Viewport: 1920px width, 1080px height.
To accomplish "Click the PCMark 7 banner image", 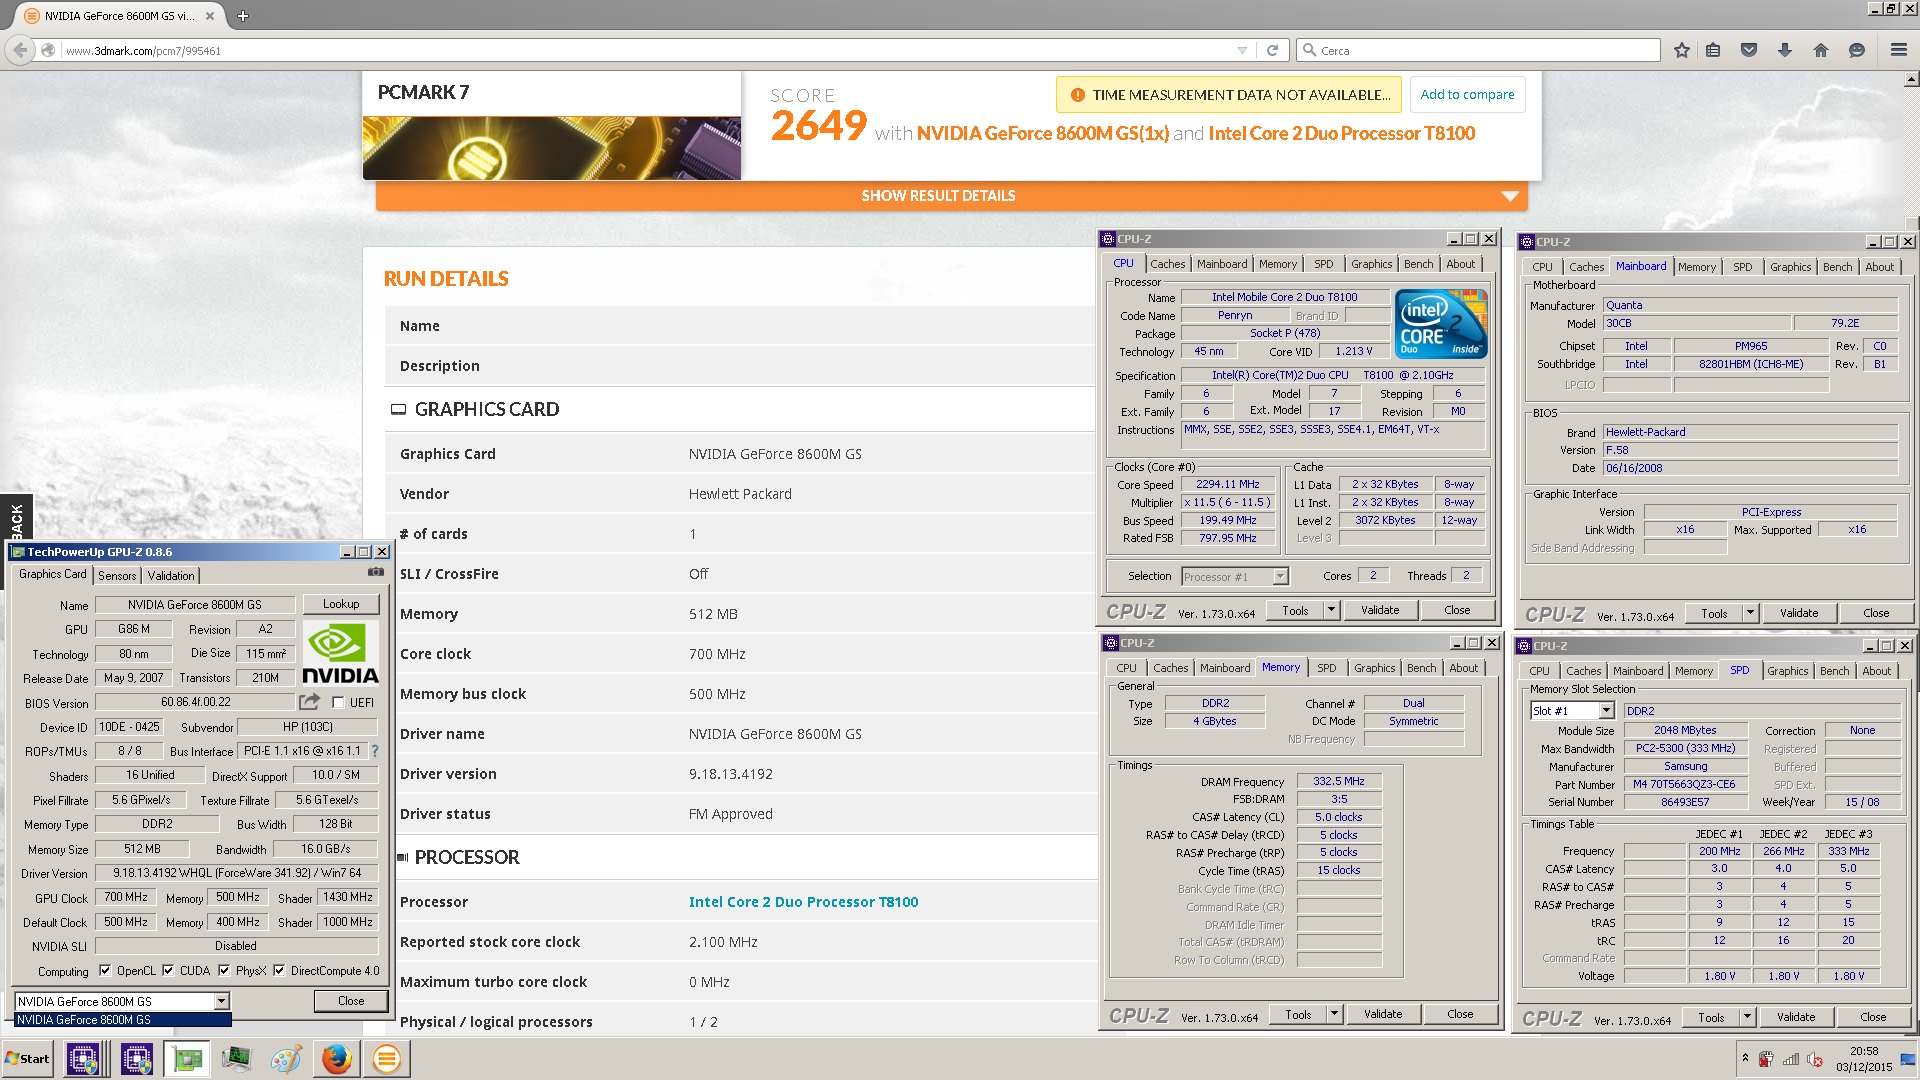I will point(552,148).
